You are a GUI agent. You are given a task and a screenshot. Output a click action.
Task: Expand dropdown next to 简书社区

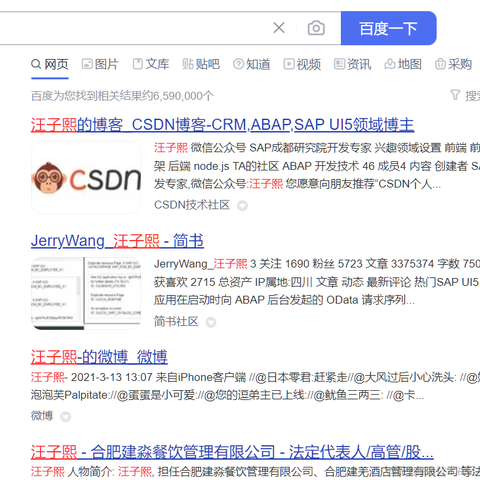211,322
